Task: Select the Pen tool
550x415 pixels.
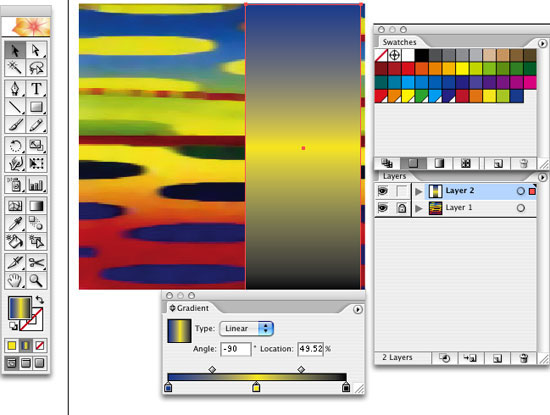Action: tap(15, 89)
